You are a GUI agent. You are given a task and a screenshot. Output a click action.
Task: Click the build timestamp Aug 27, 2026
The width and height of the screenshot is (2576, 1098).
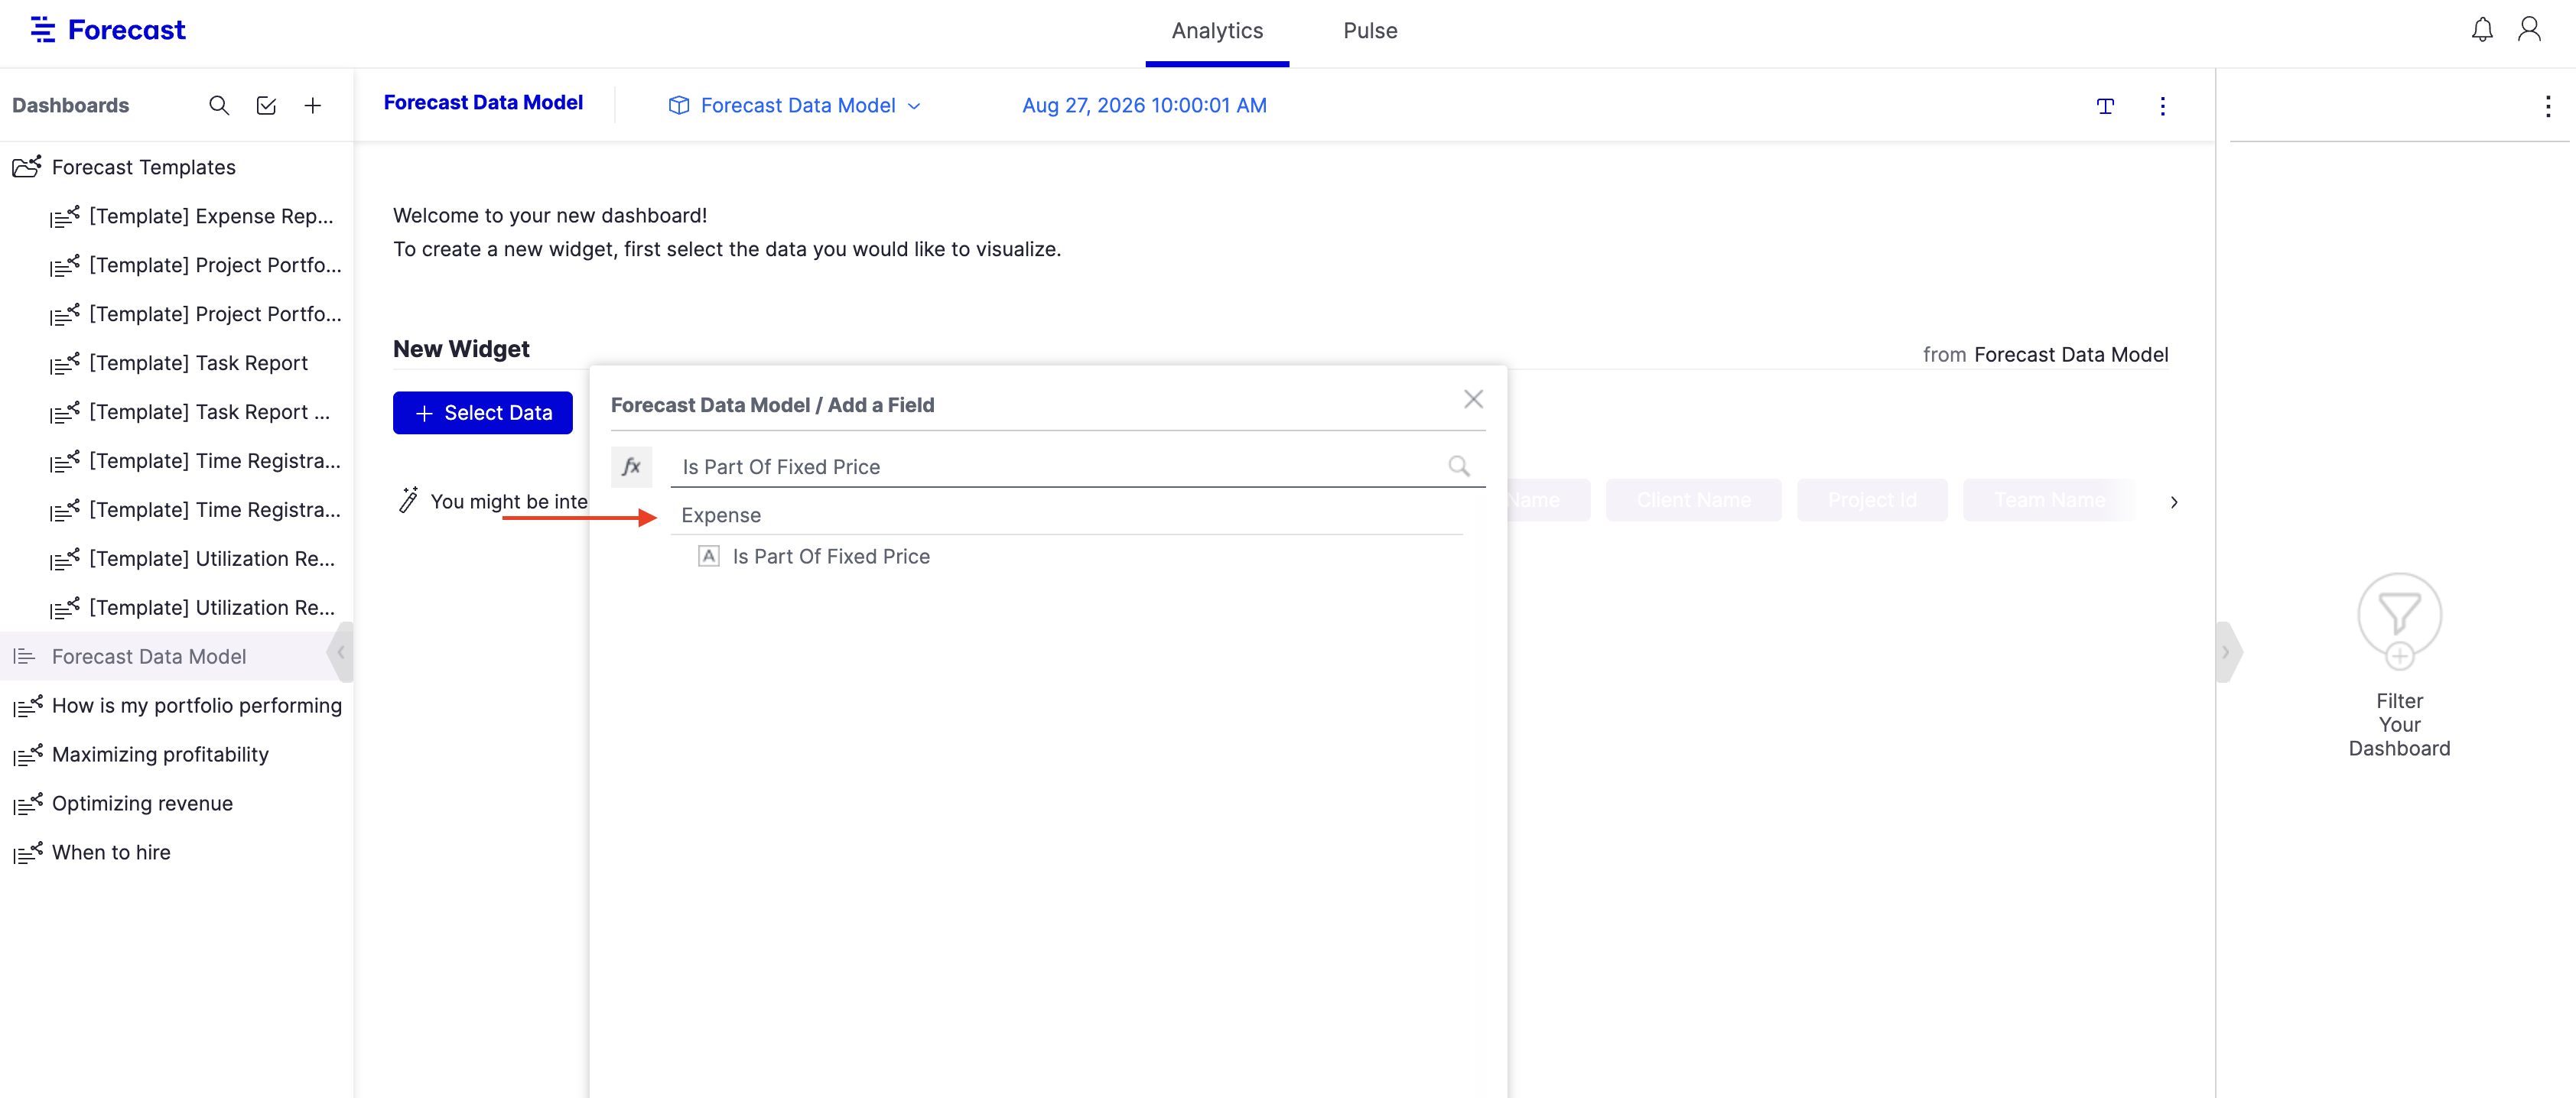click(1144, 105)
